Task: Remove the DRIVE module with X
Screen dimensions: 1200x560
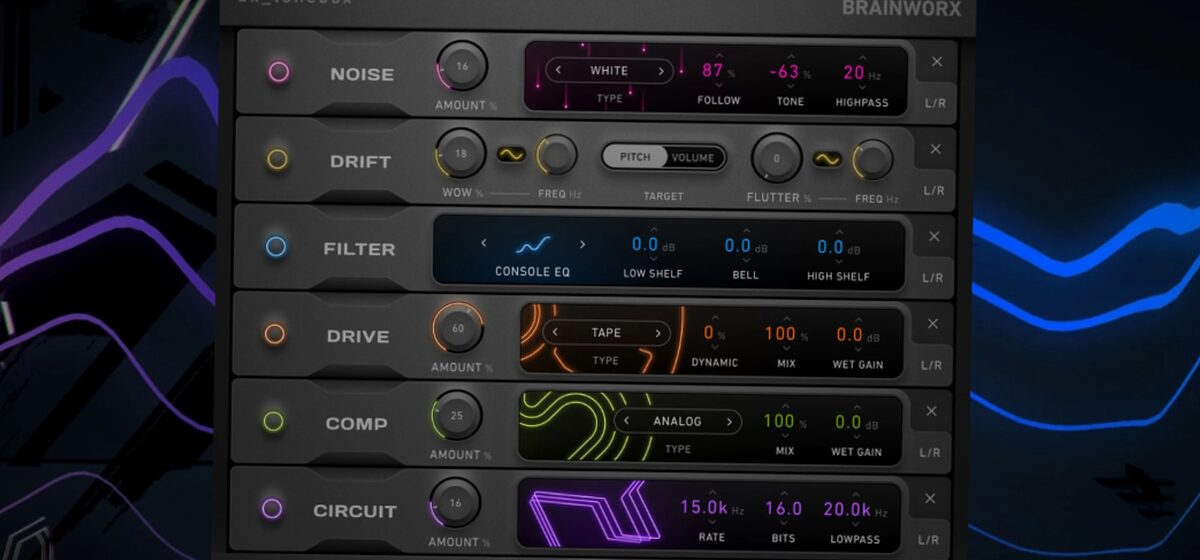Action: 932,323
